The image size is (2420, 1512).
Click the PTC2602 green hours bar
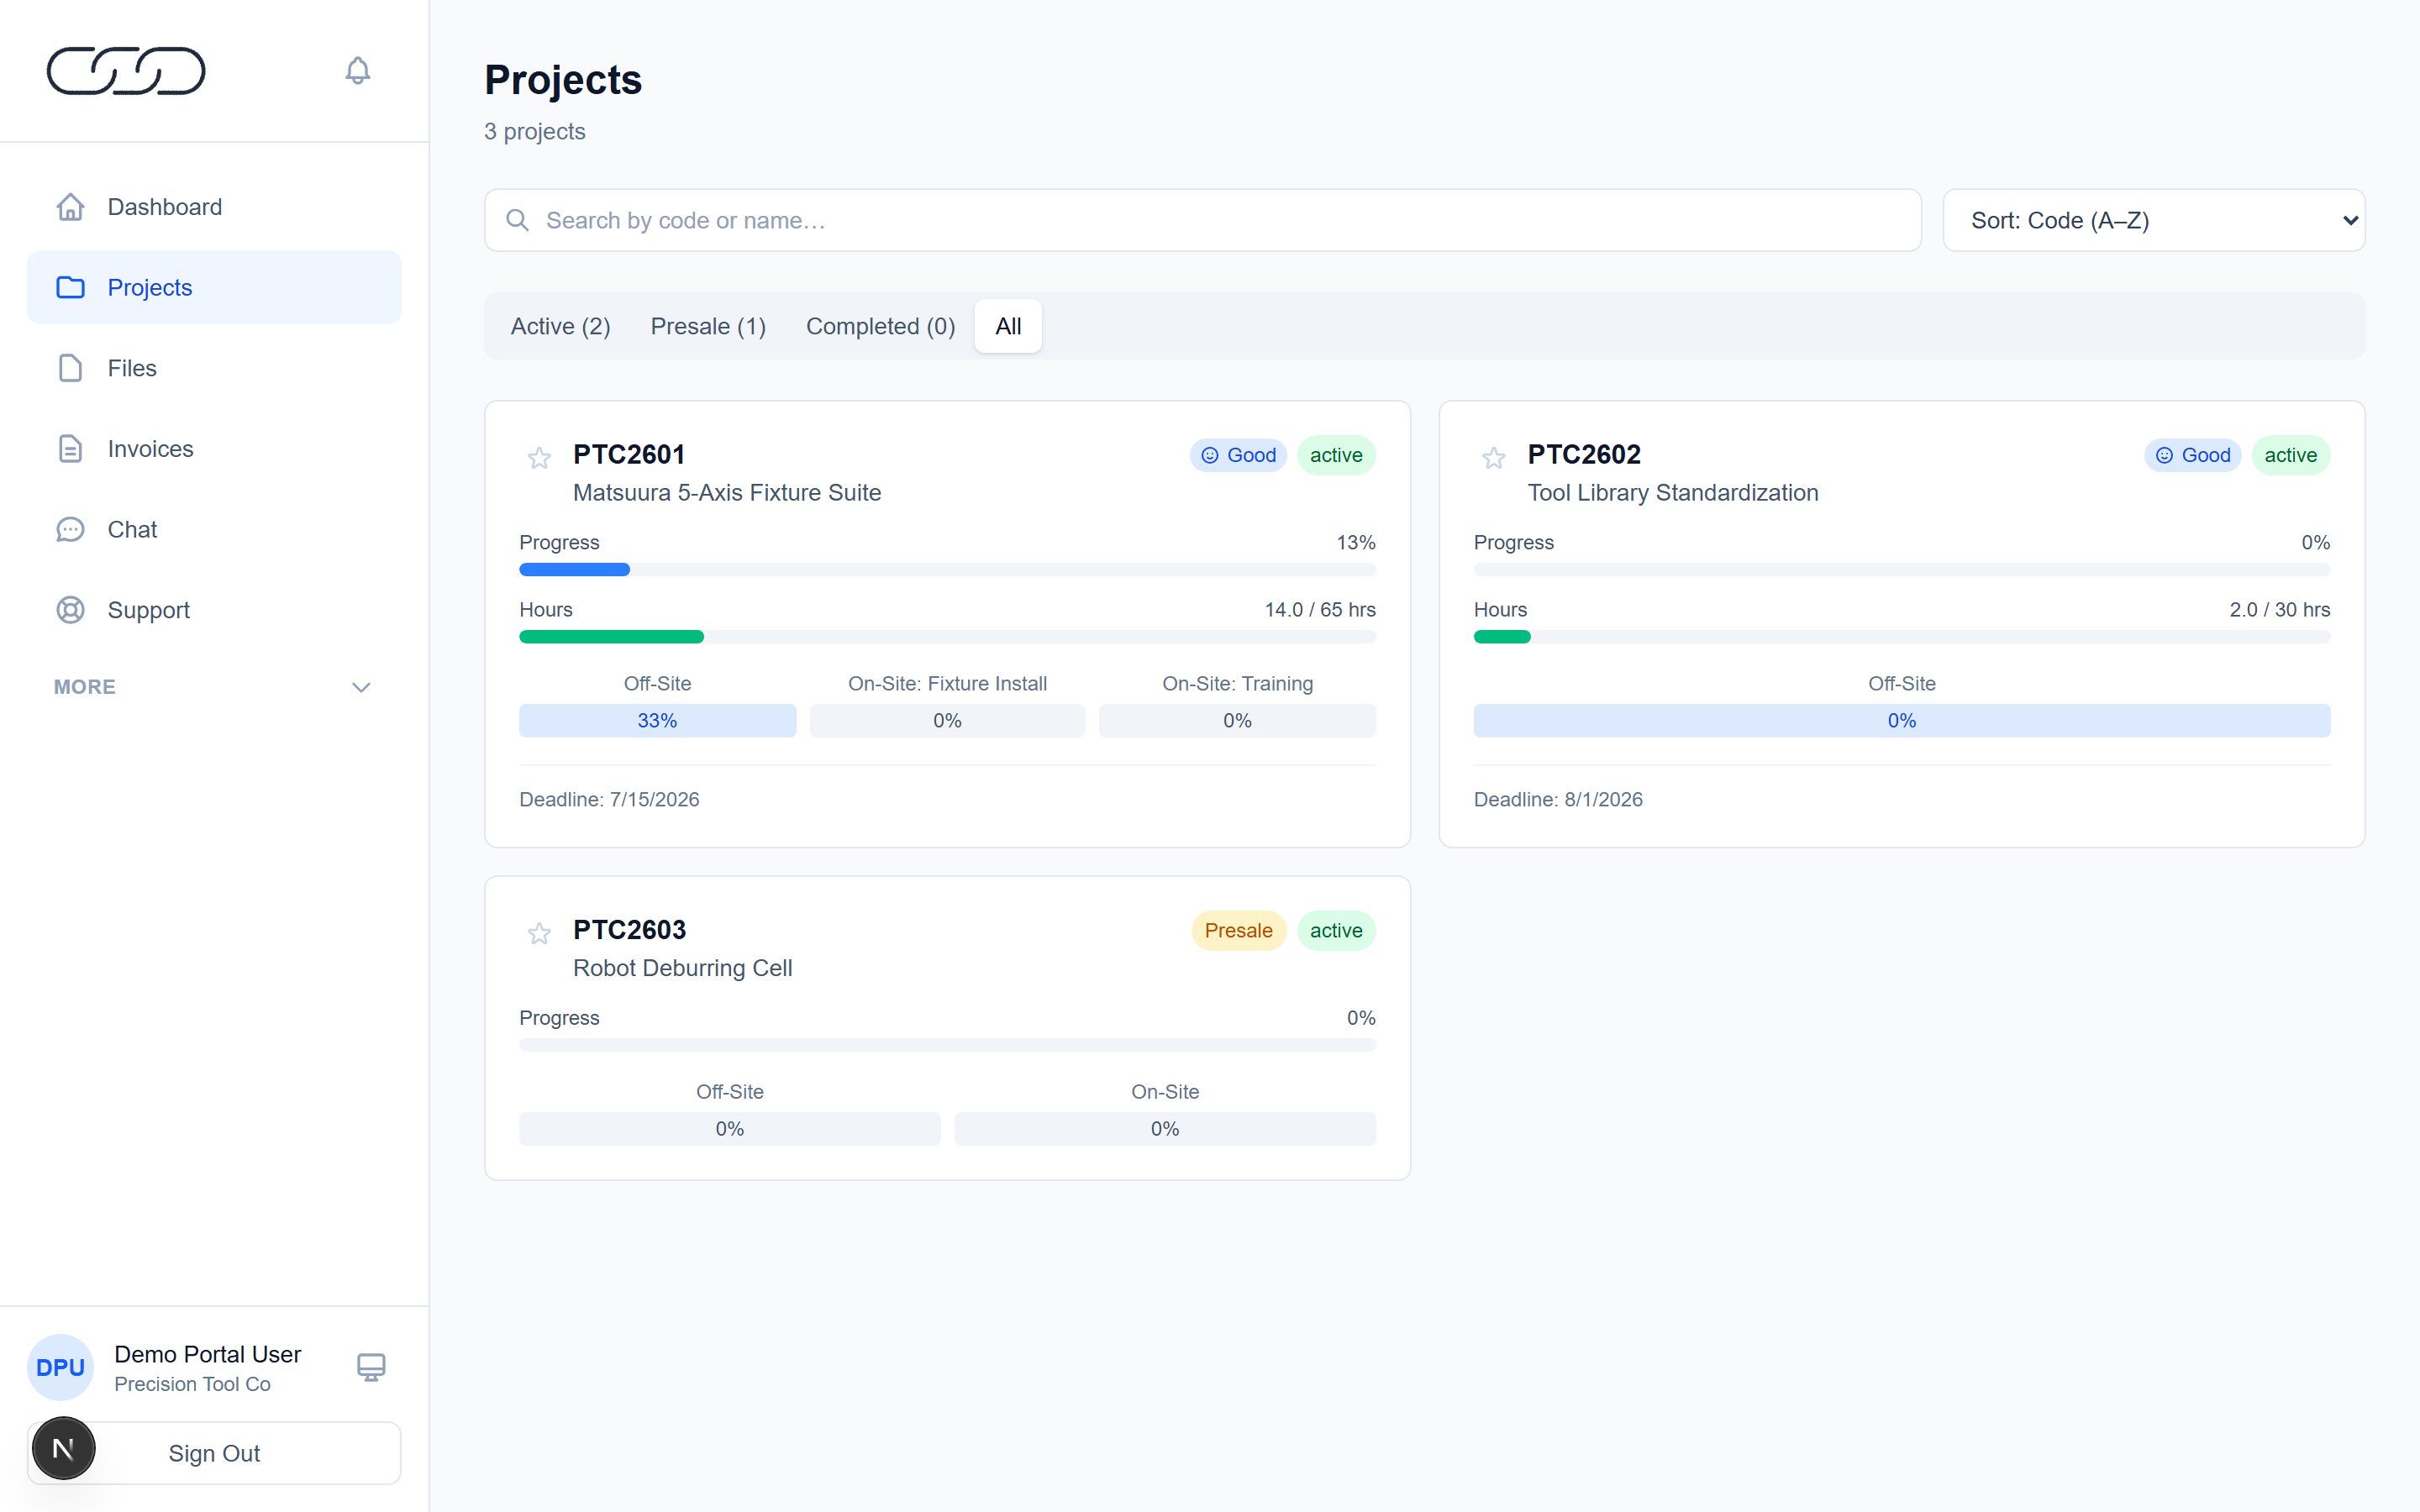click(1502, 637)
